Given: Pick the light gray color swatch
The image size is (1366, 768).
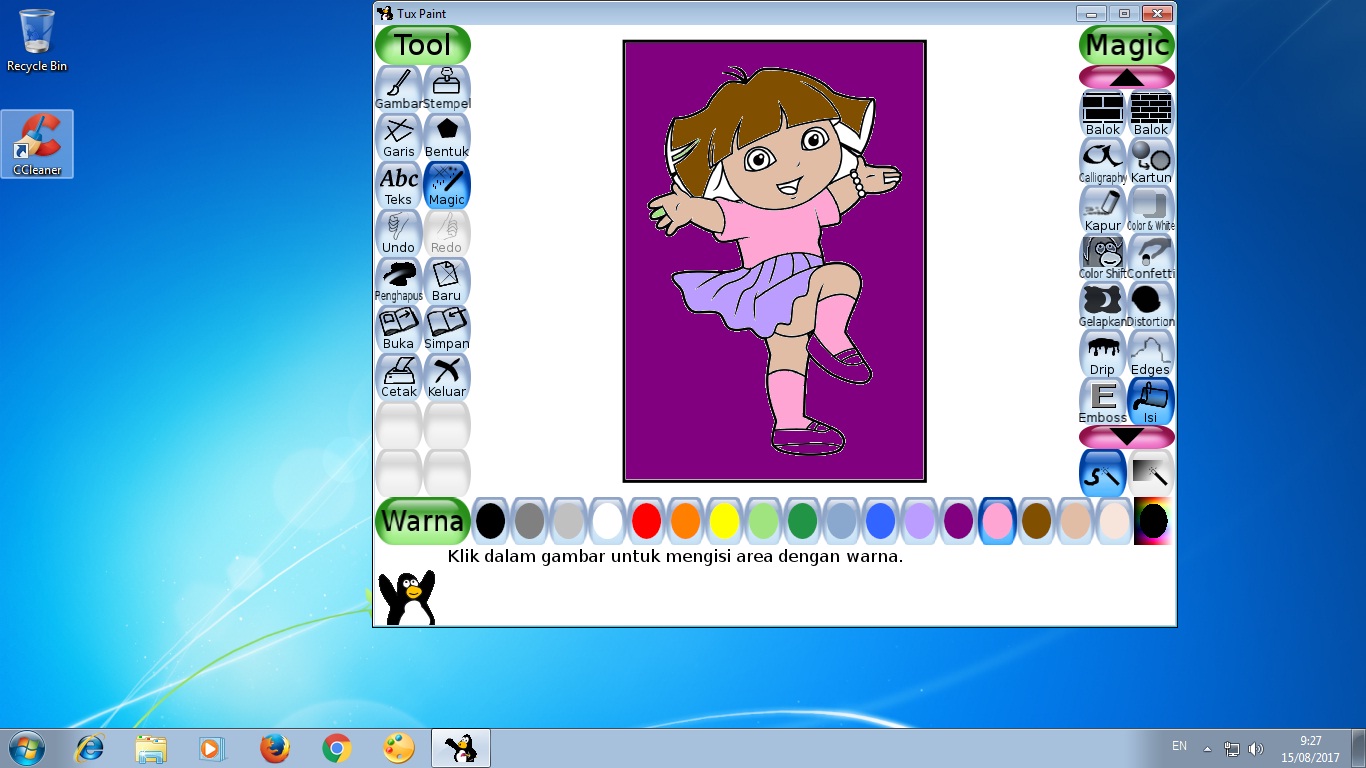Looking at the screenshot, I should point(568,521).
